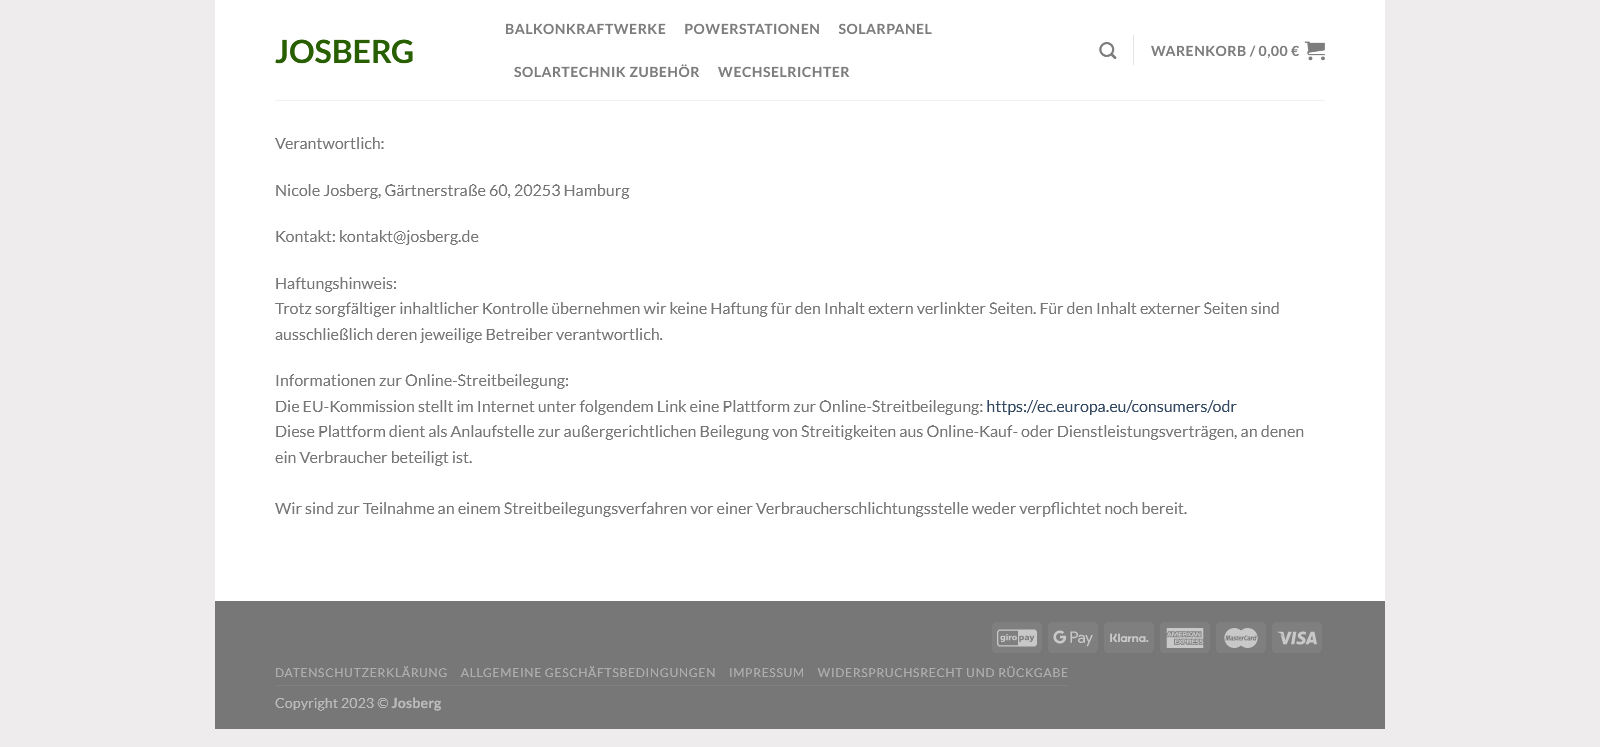The height and width of the screenshot is (747, 1600).
Task: Click the address line with Gärtnerstraße 60
Action: (452, 190)
